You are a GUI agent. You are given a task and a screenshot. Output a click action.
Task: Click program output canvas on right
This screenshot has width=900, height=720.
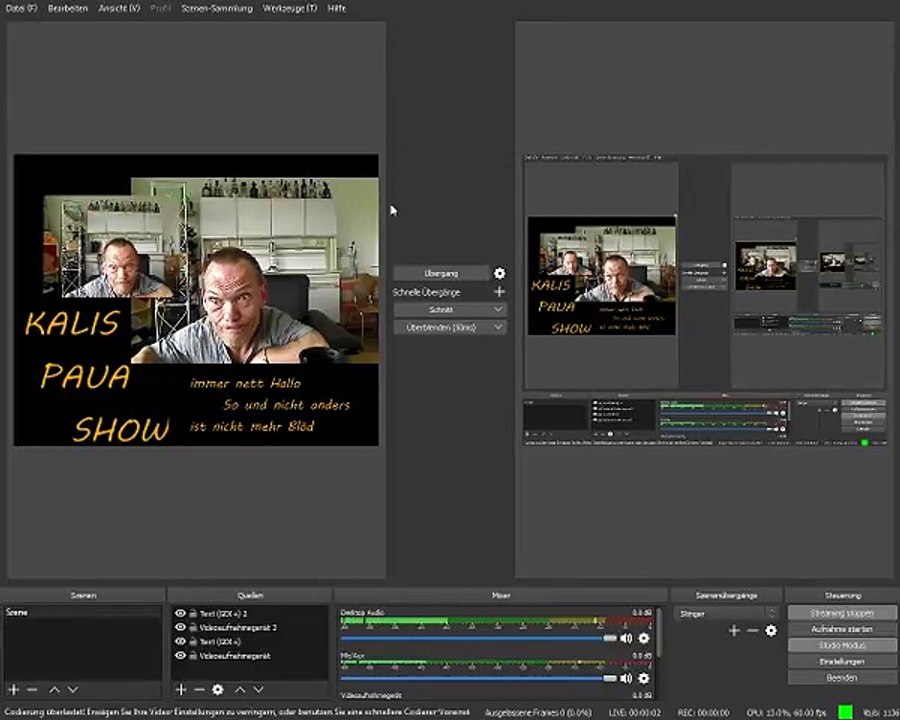(x=705, y=300)
